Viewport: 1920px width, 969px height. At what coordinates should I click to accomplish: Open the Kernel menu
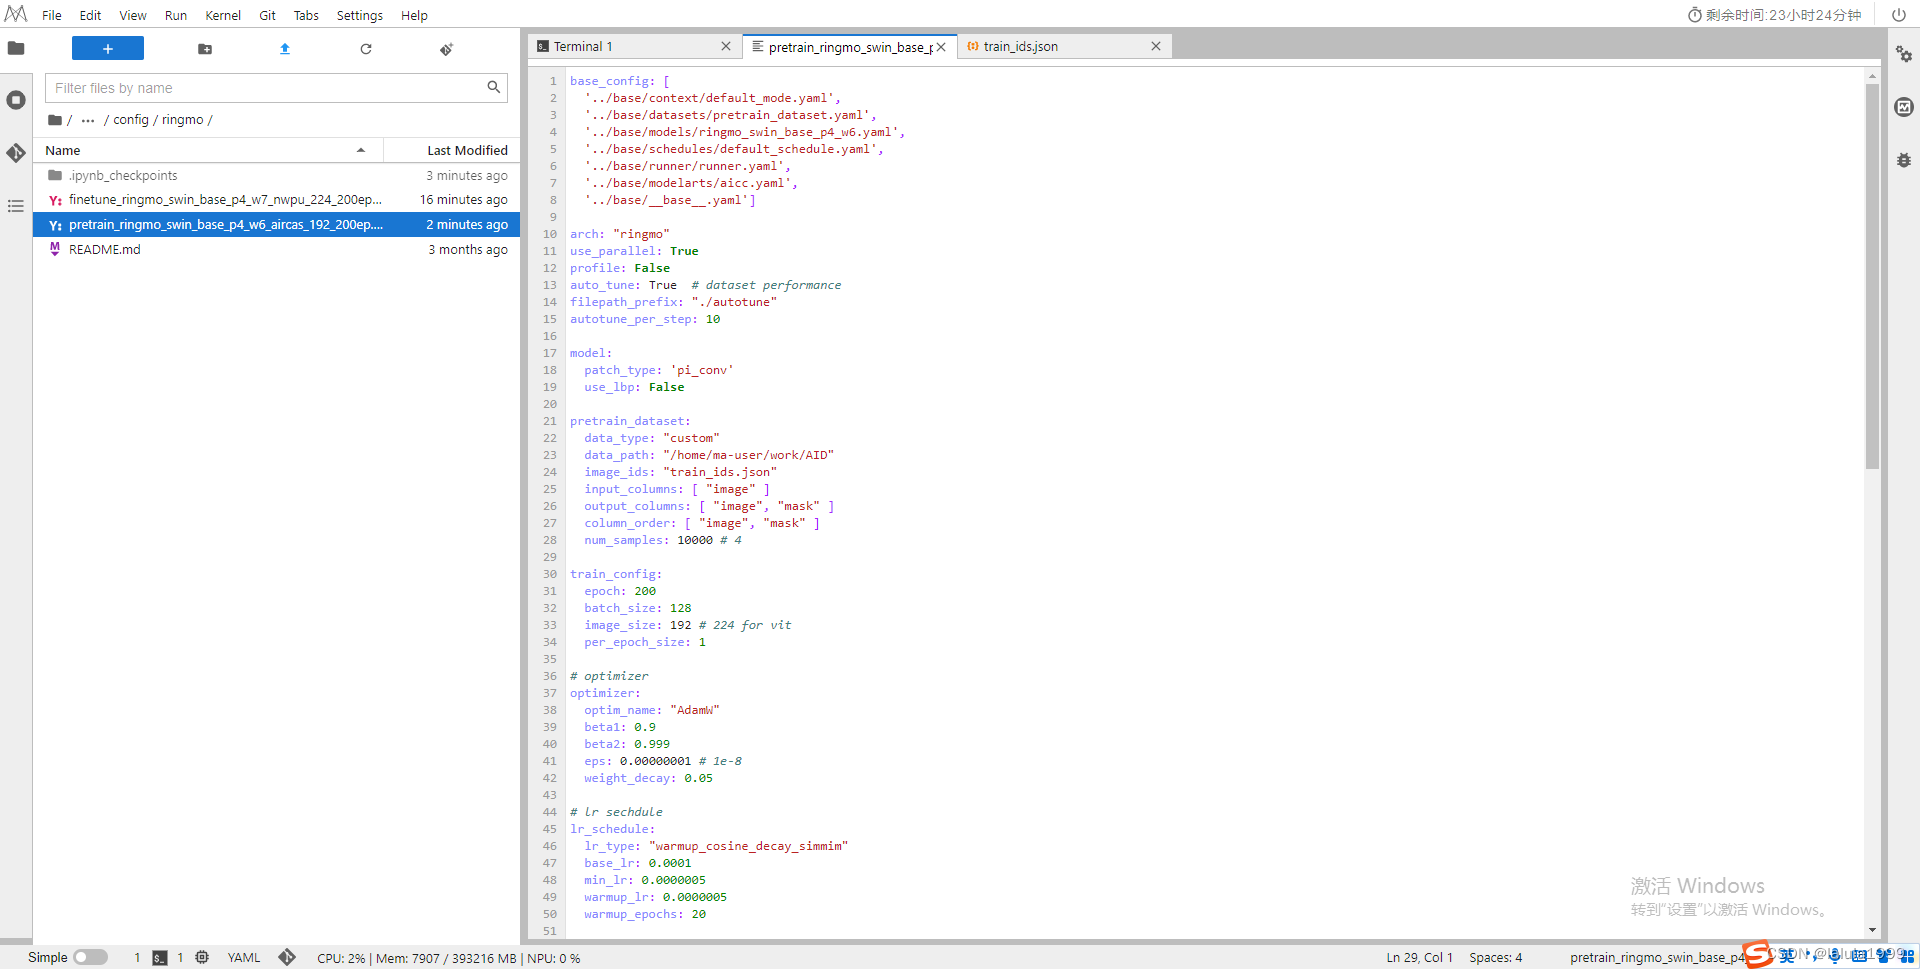click(x=223, y=15)
